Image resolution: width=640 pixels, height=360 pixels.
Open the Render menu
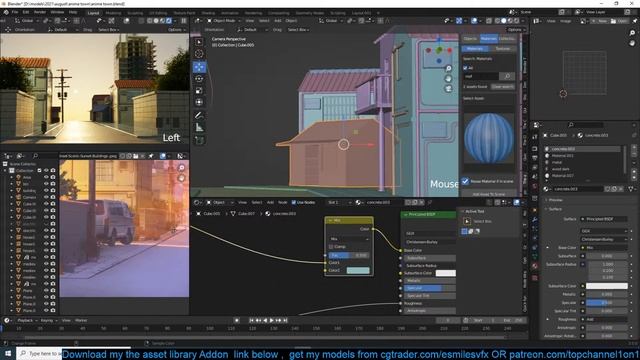click(40, 12)
